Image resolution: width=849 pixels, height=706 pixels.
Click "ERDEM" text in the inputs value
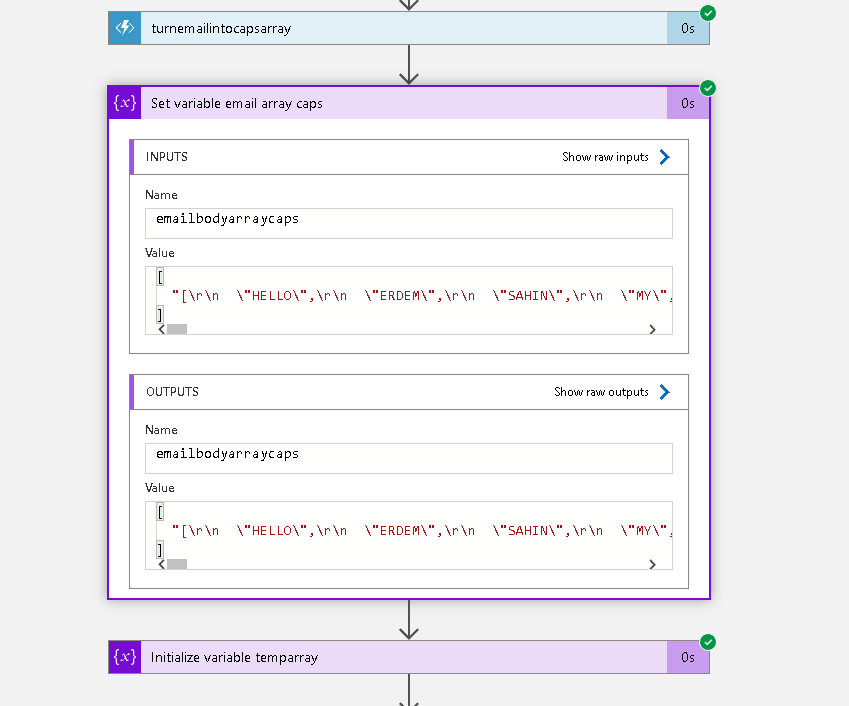tap(400, 296)
